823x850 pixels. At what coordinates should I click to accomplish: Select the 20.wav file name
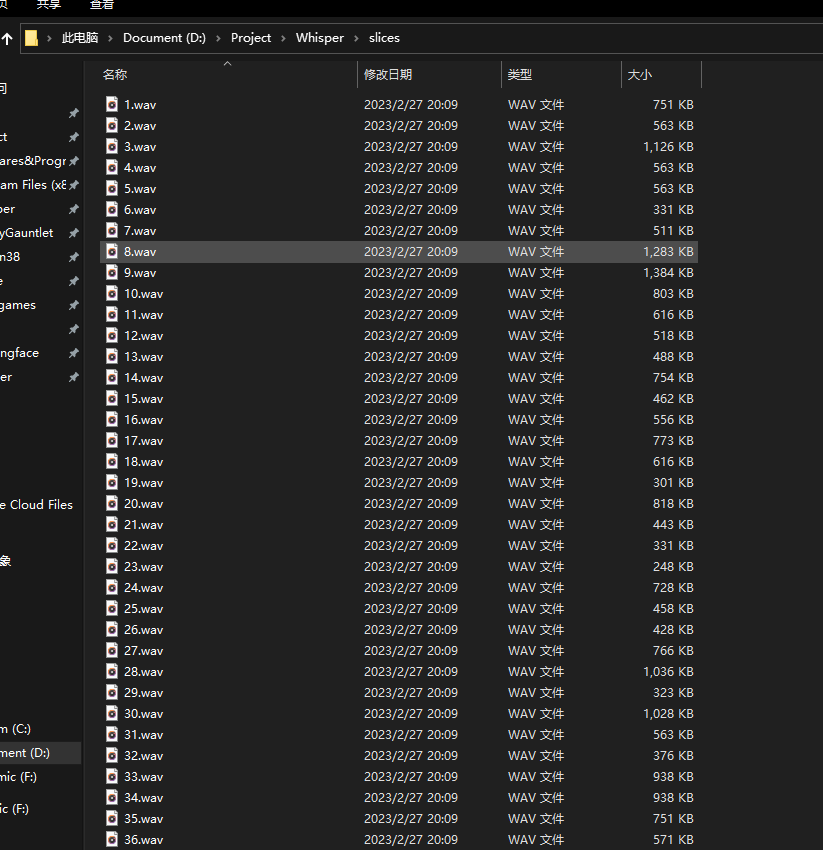click(x=143, y=504)
